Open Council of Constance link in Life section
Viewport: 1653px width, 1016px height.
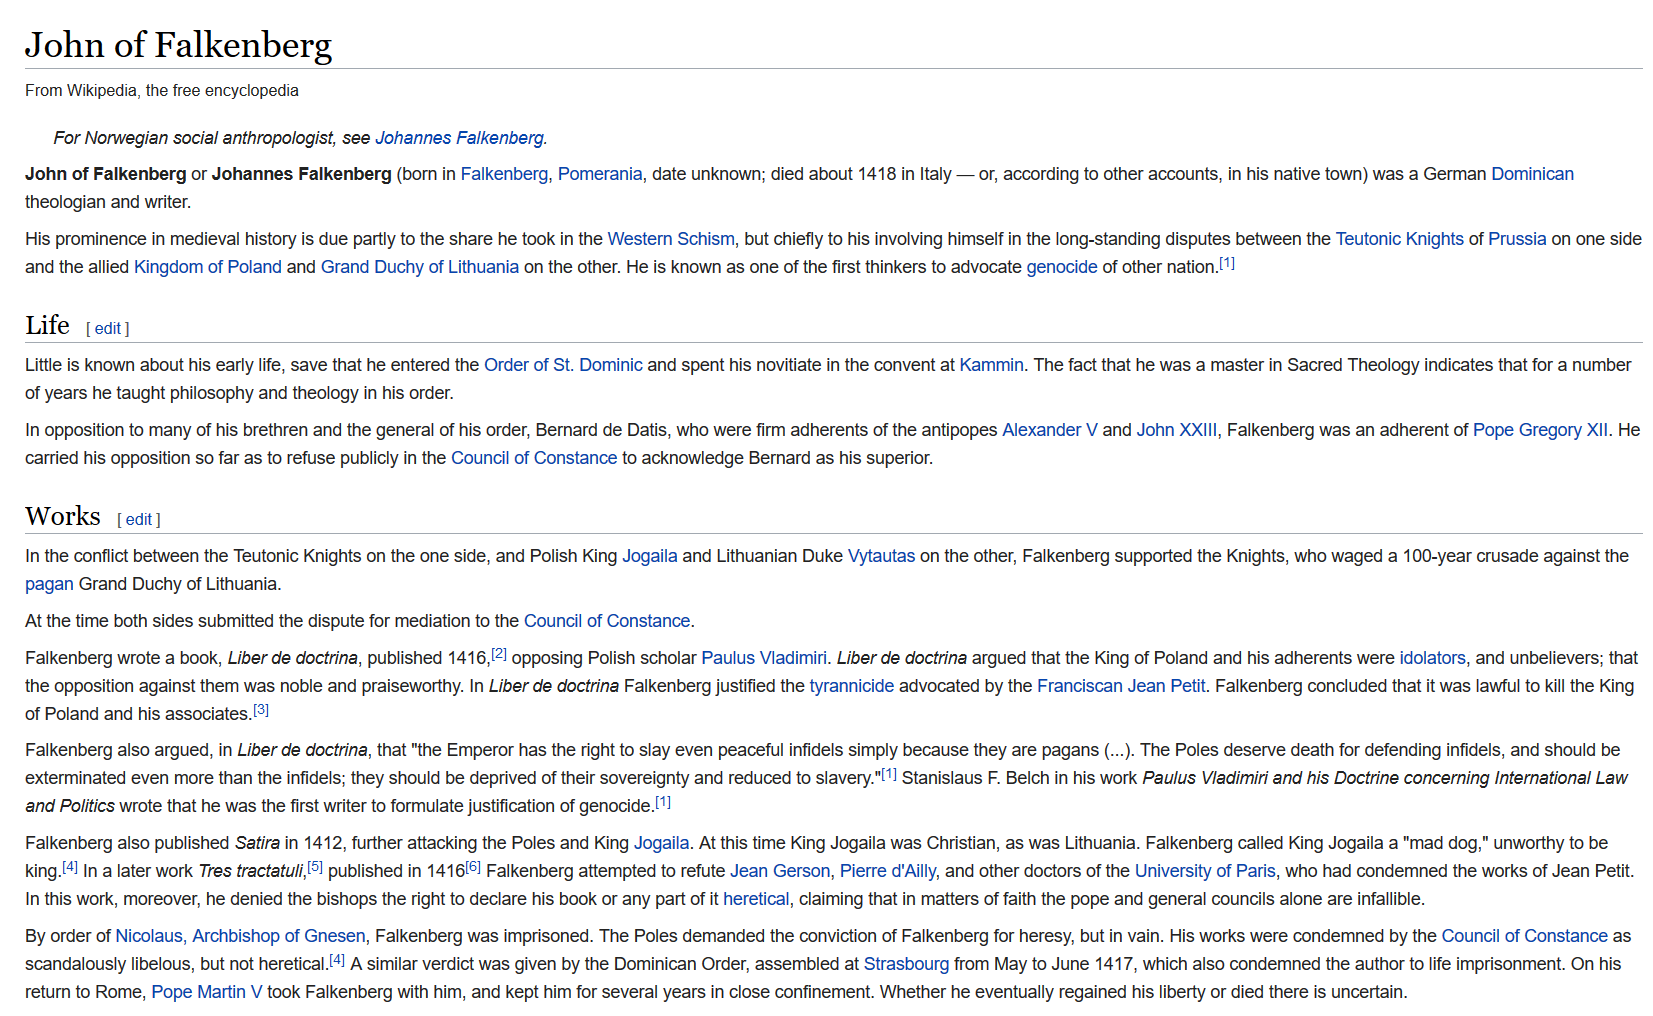click(x=534, y=458)
